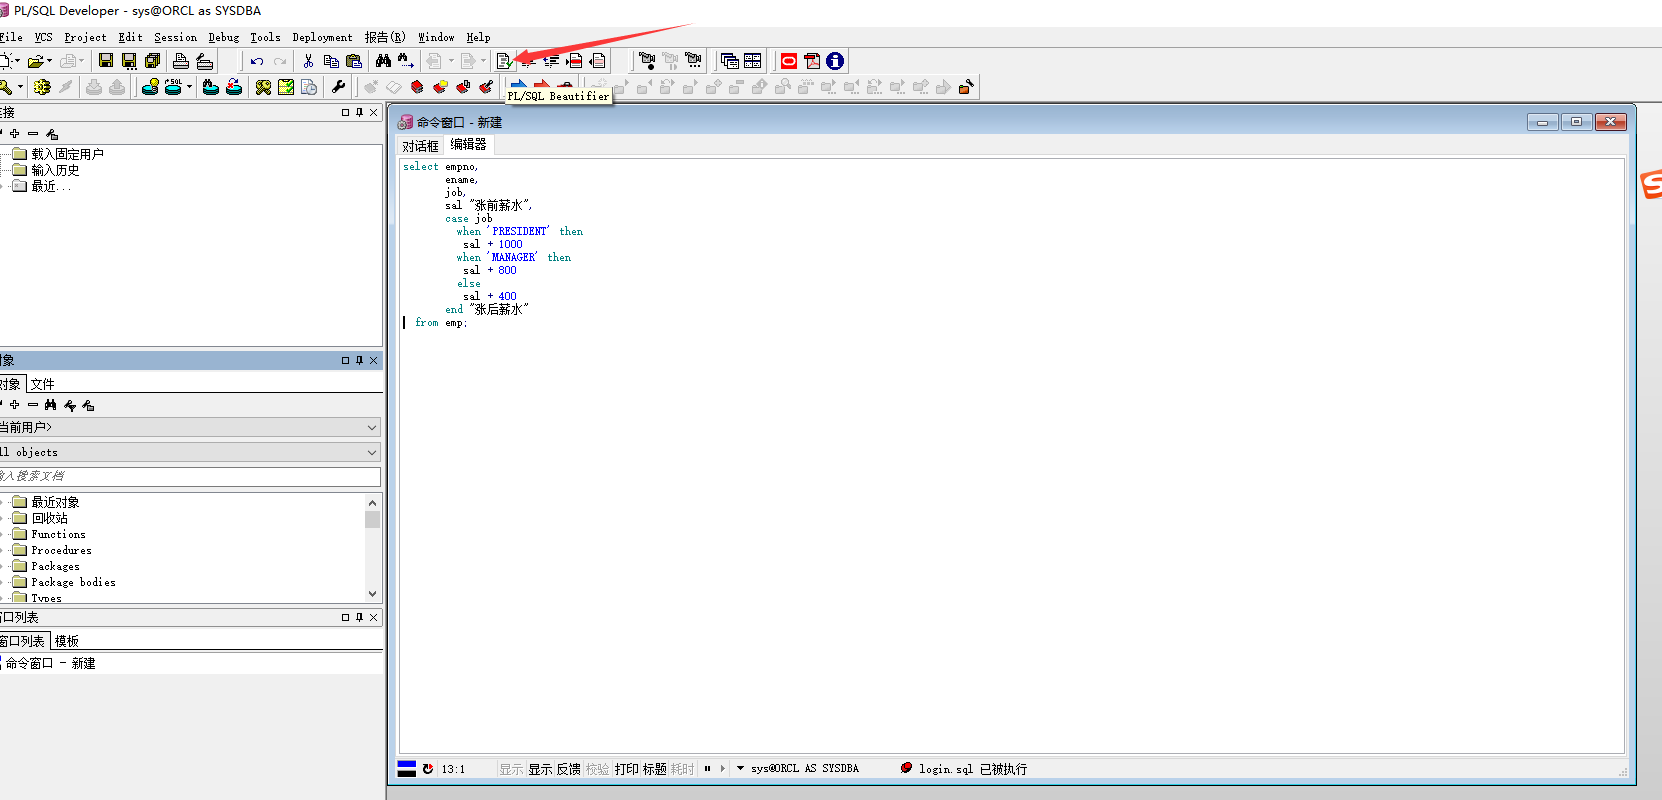Click the Preferences wrench icon

[338, 87]
